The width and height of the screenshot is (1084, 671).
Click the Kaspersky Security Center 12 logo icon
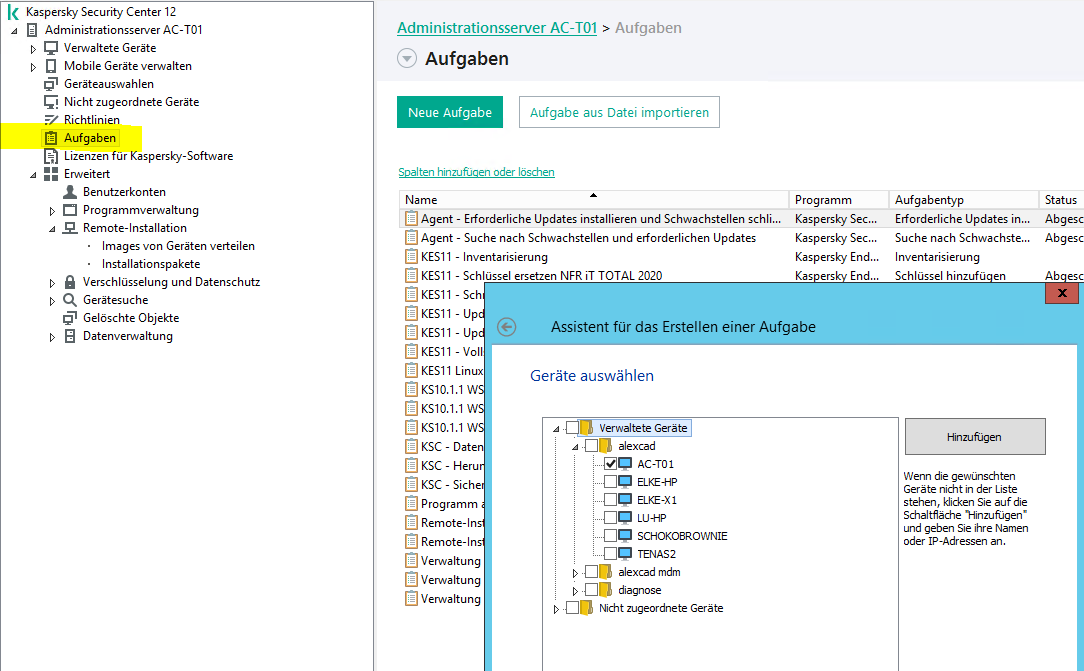(12, 12)
